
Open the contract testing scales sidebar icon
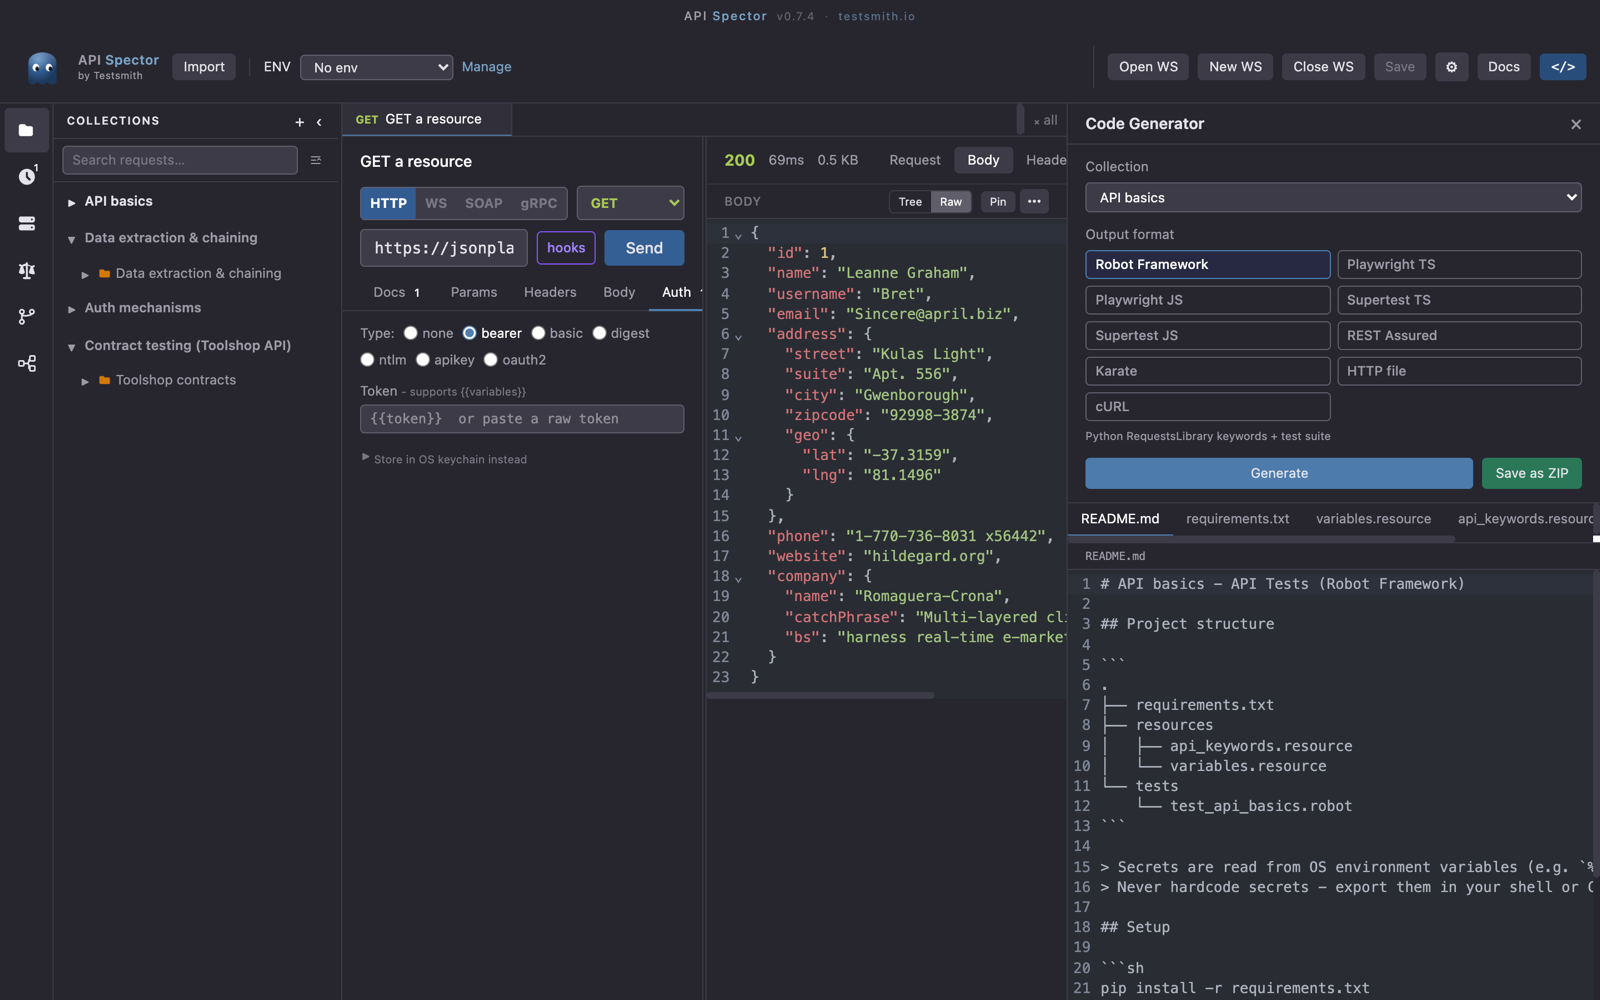click(26, 270)
